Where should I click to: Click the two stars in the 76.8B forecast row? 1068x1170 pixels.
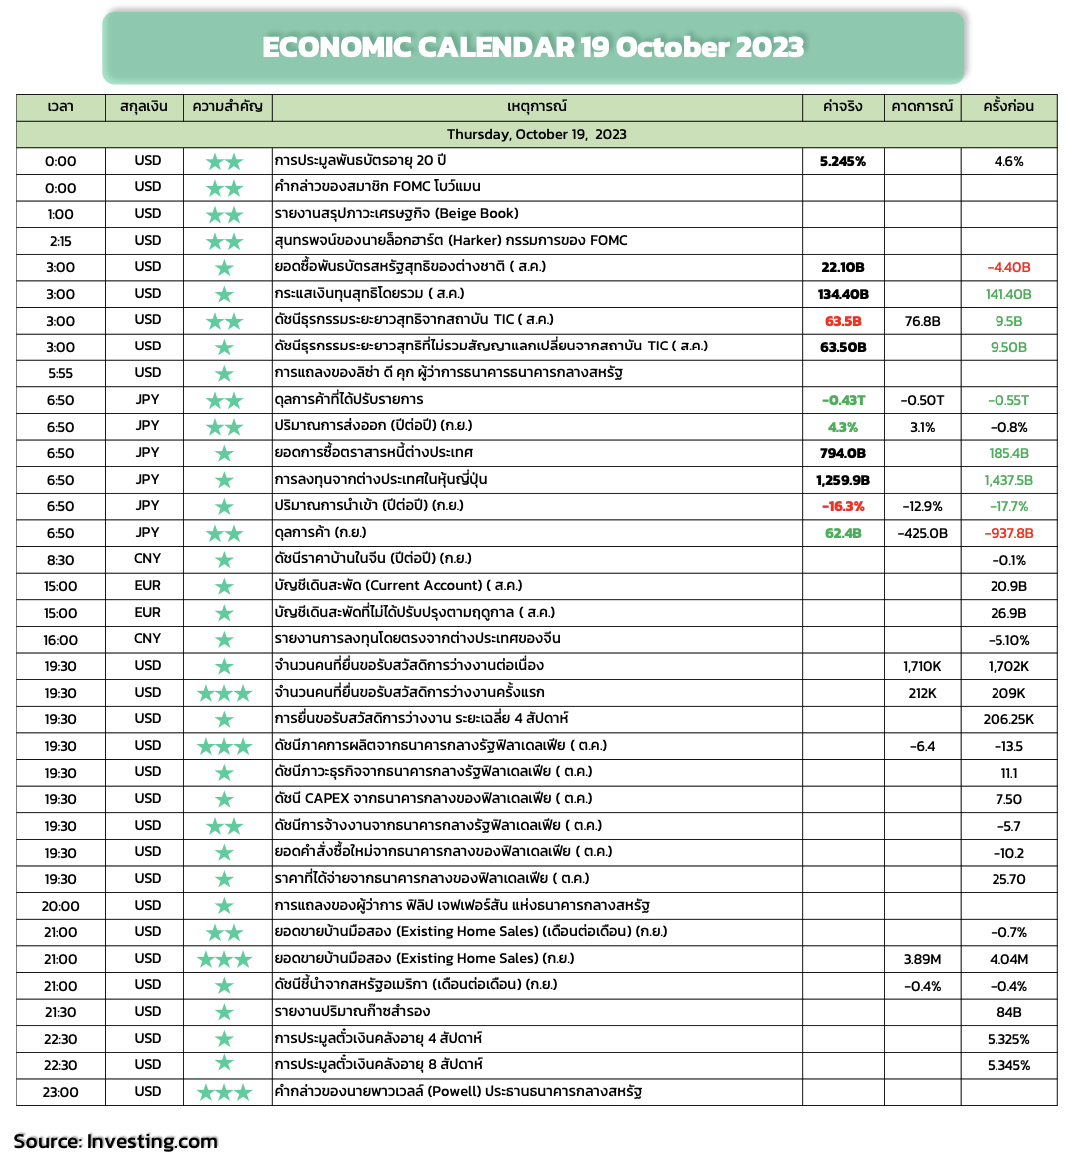pyautogui.click(x=224, y=322)
